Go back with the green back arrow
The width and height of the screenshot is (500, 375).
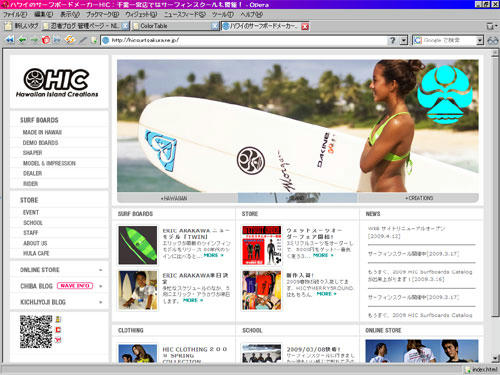22,40
